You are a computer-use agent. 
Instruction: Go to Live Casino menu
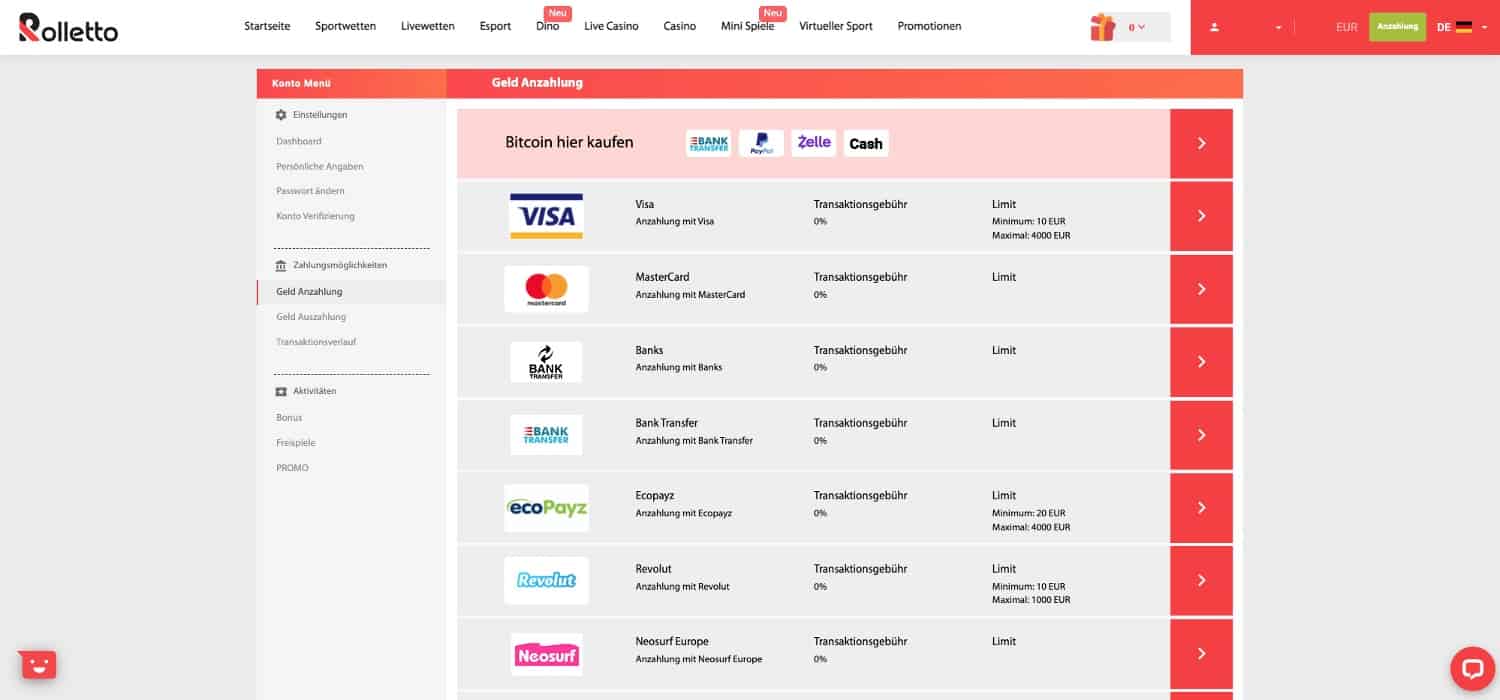click(611, 26)
